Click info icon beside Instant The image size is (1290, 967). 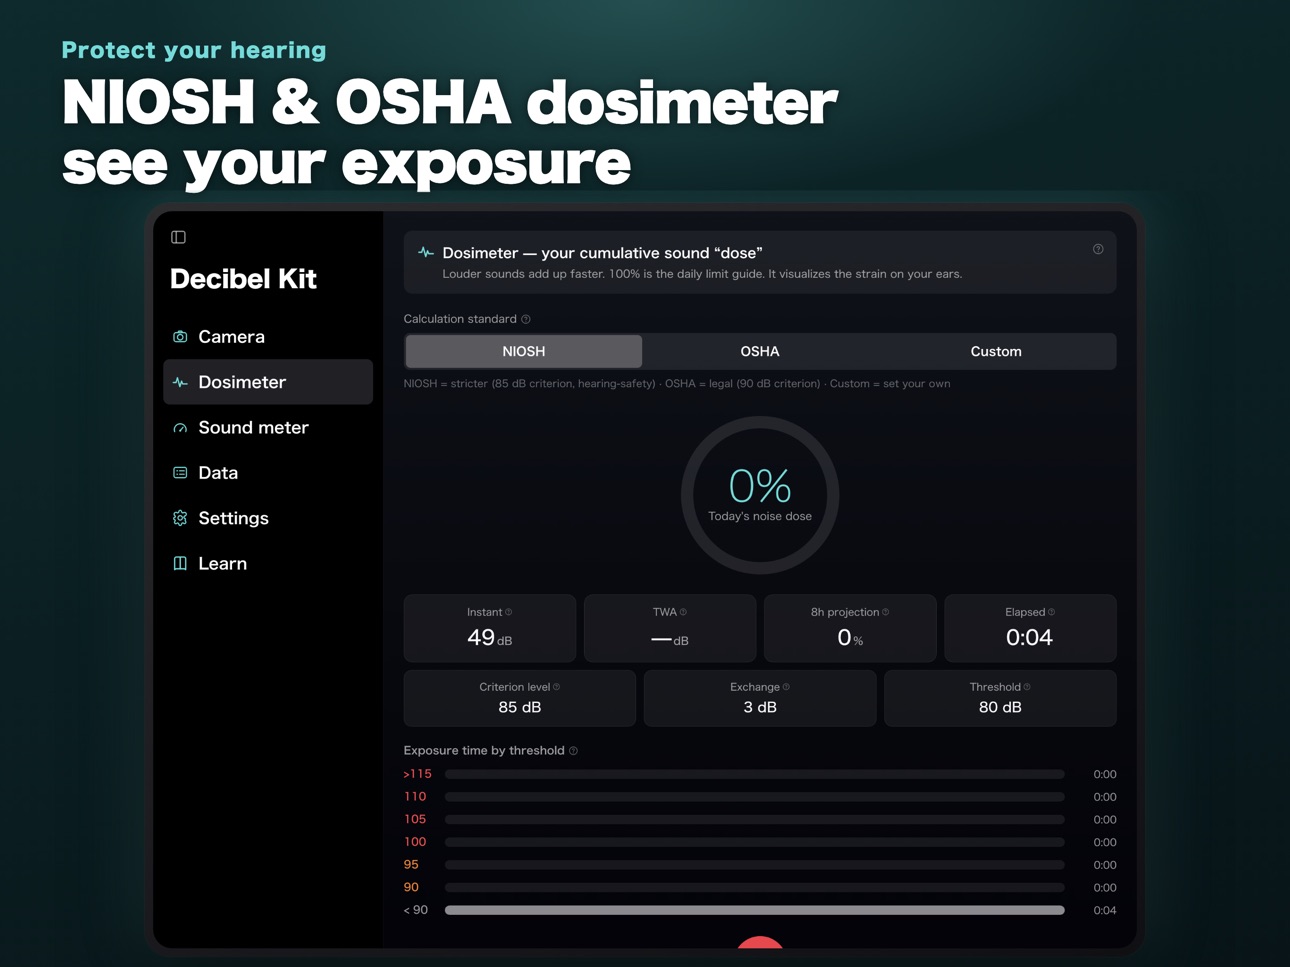point(509,612)
